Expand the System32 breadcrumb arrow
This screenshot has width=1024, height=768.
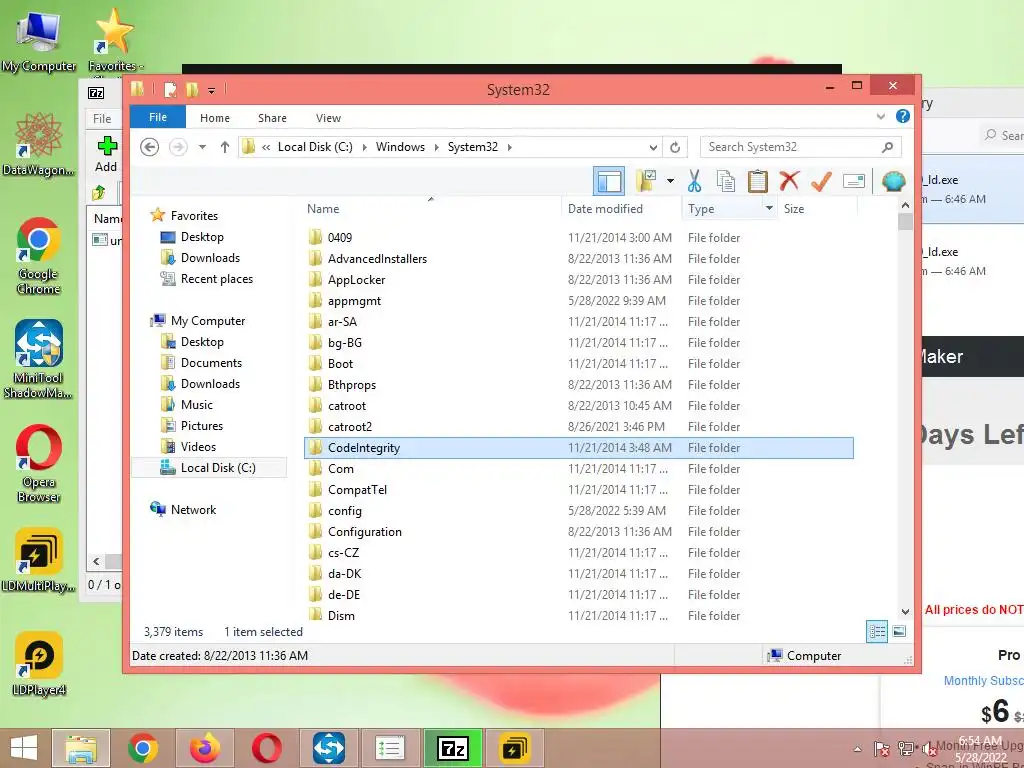point(509,147)
